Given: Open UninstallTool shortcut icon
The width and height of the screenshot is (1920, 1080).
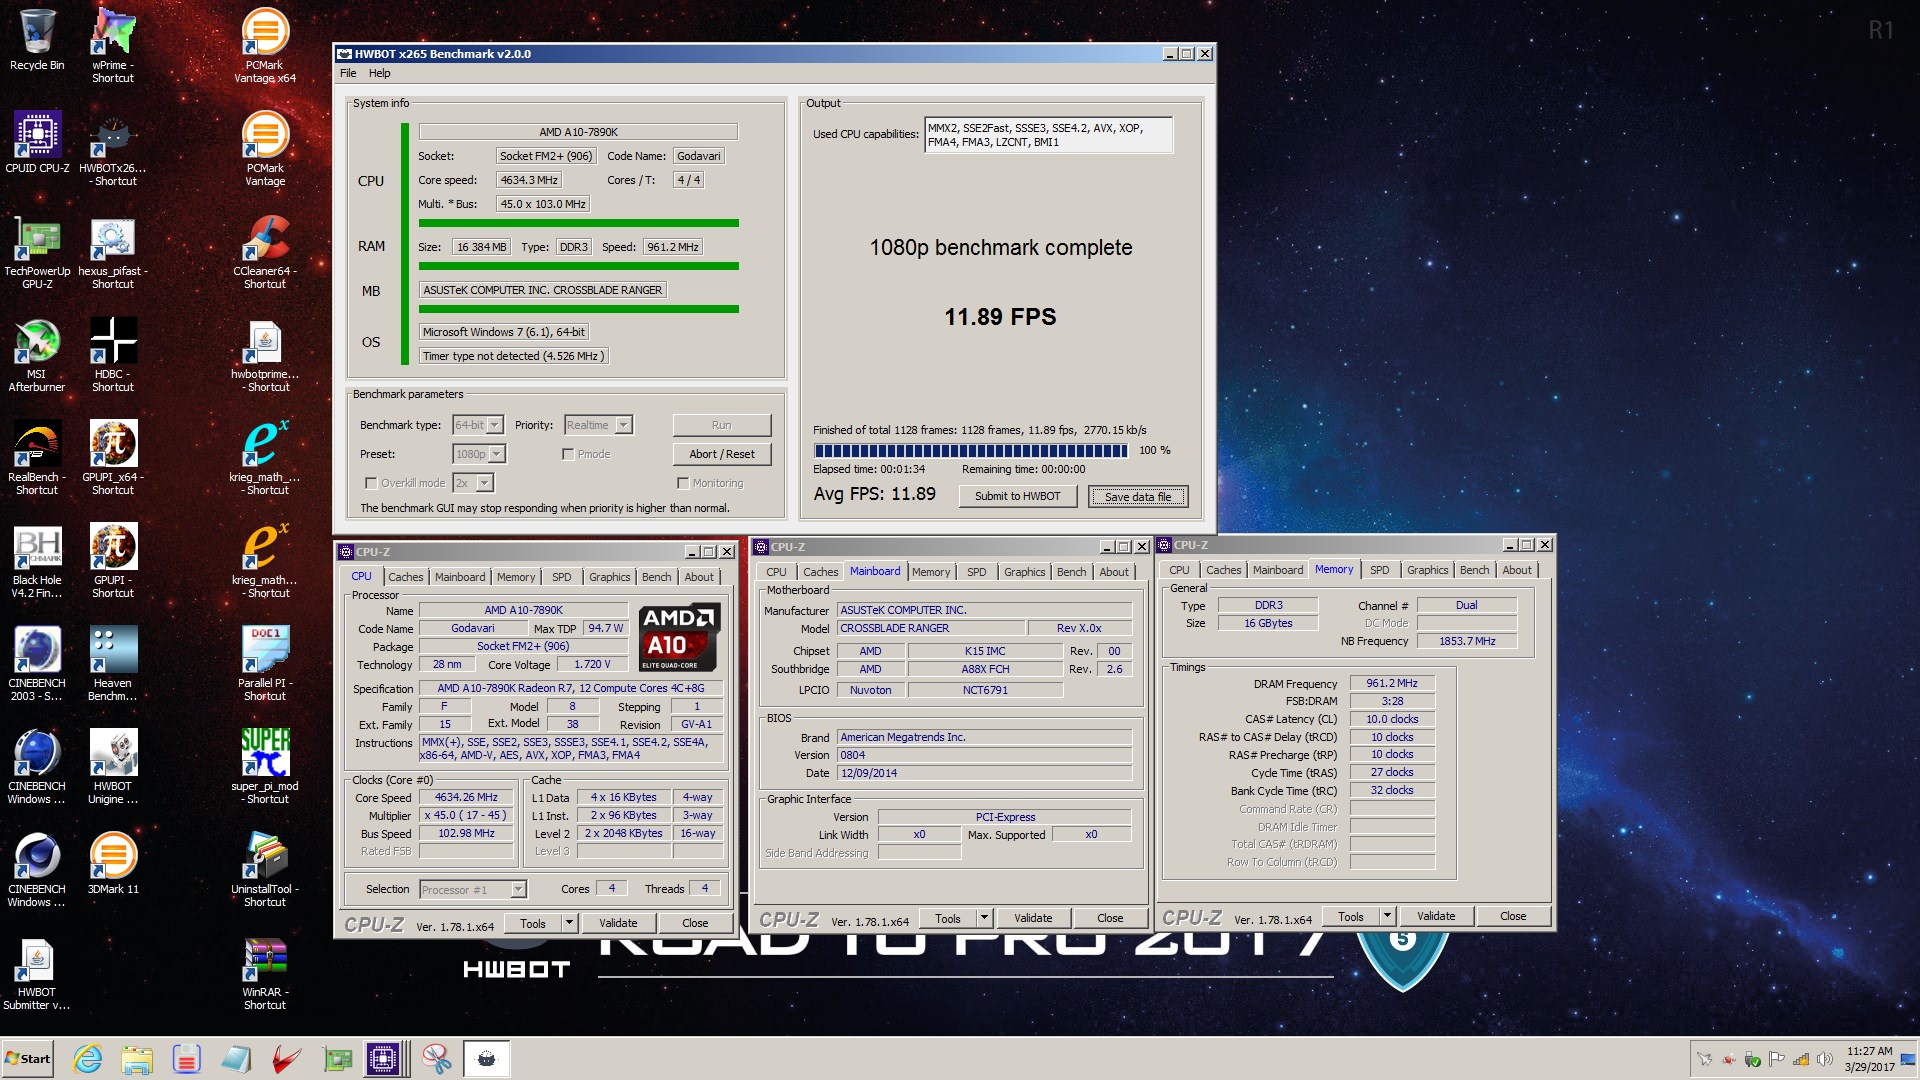Looking at the screenshot, I should [265, 870].
